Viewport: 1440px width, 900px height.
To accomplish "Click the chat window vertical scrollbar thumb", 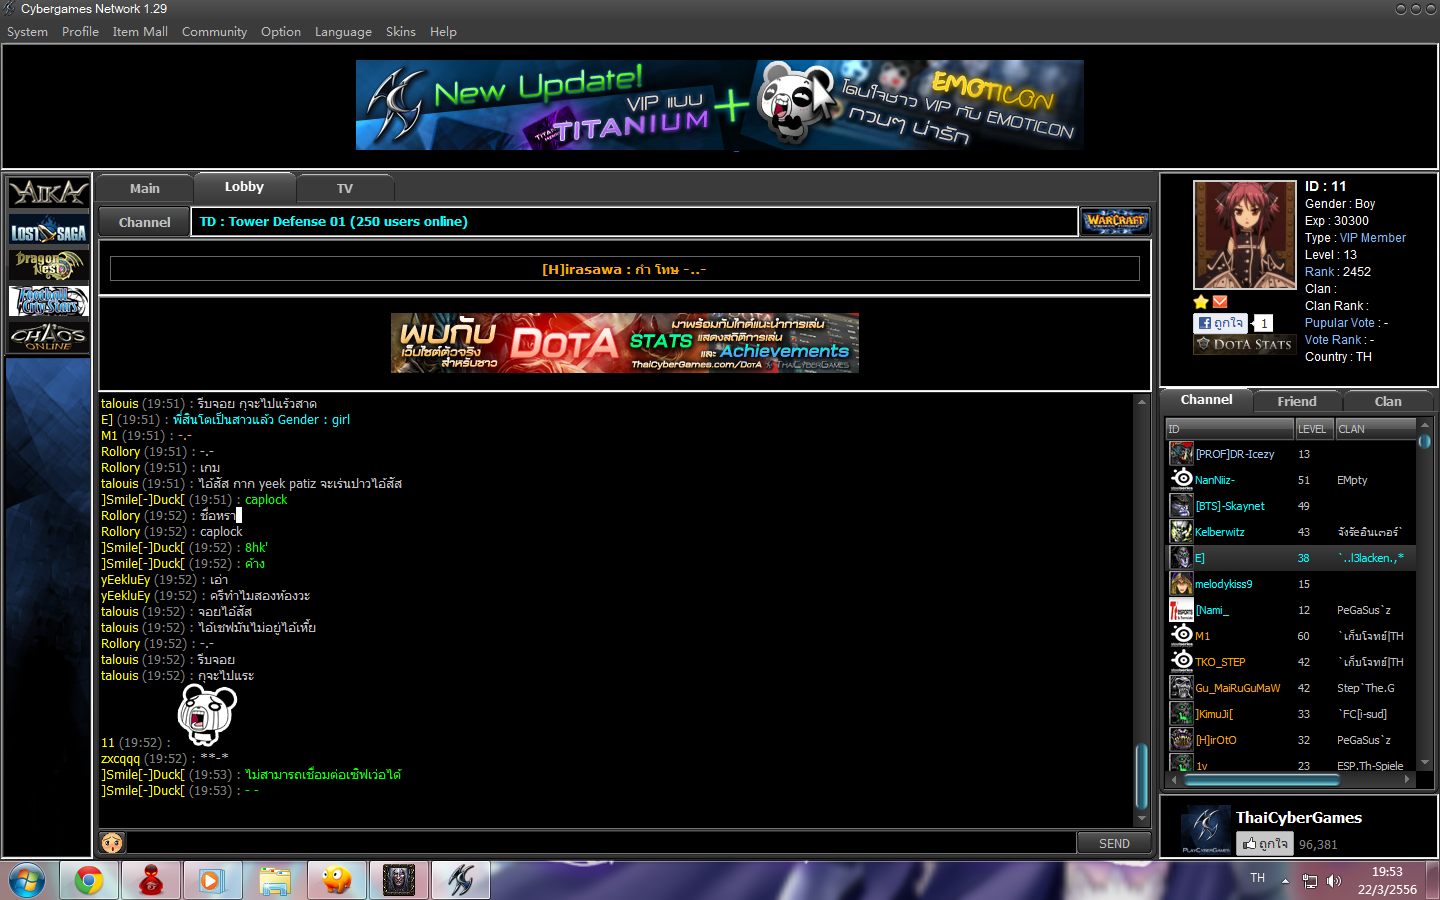I will 1141,776.
